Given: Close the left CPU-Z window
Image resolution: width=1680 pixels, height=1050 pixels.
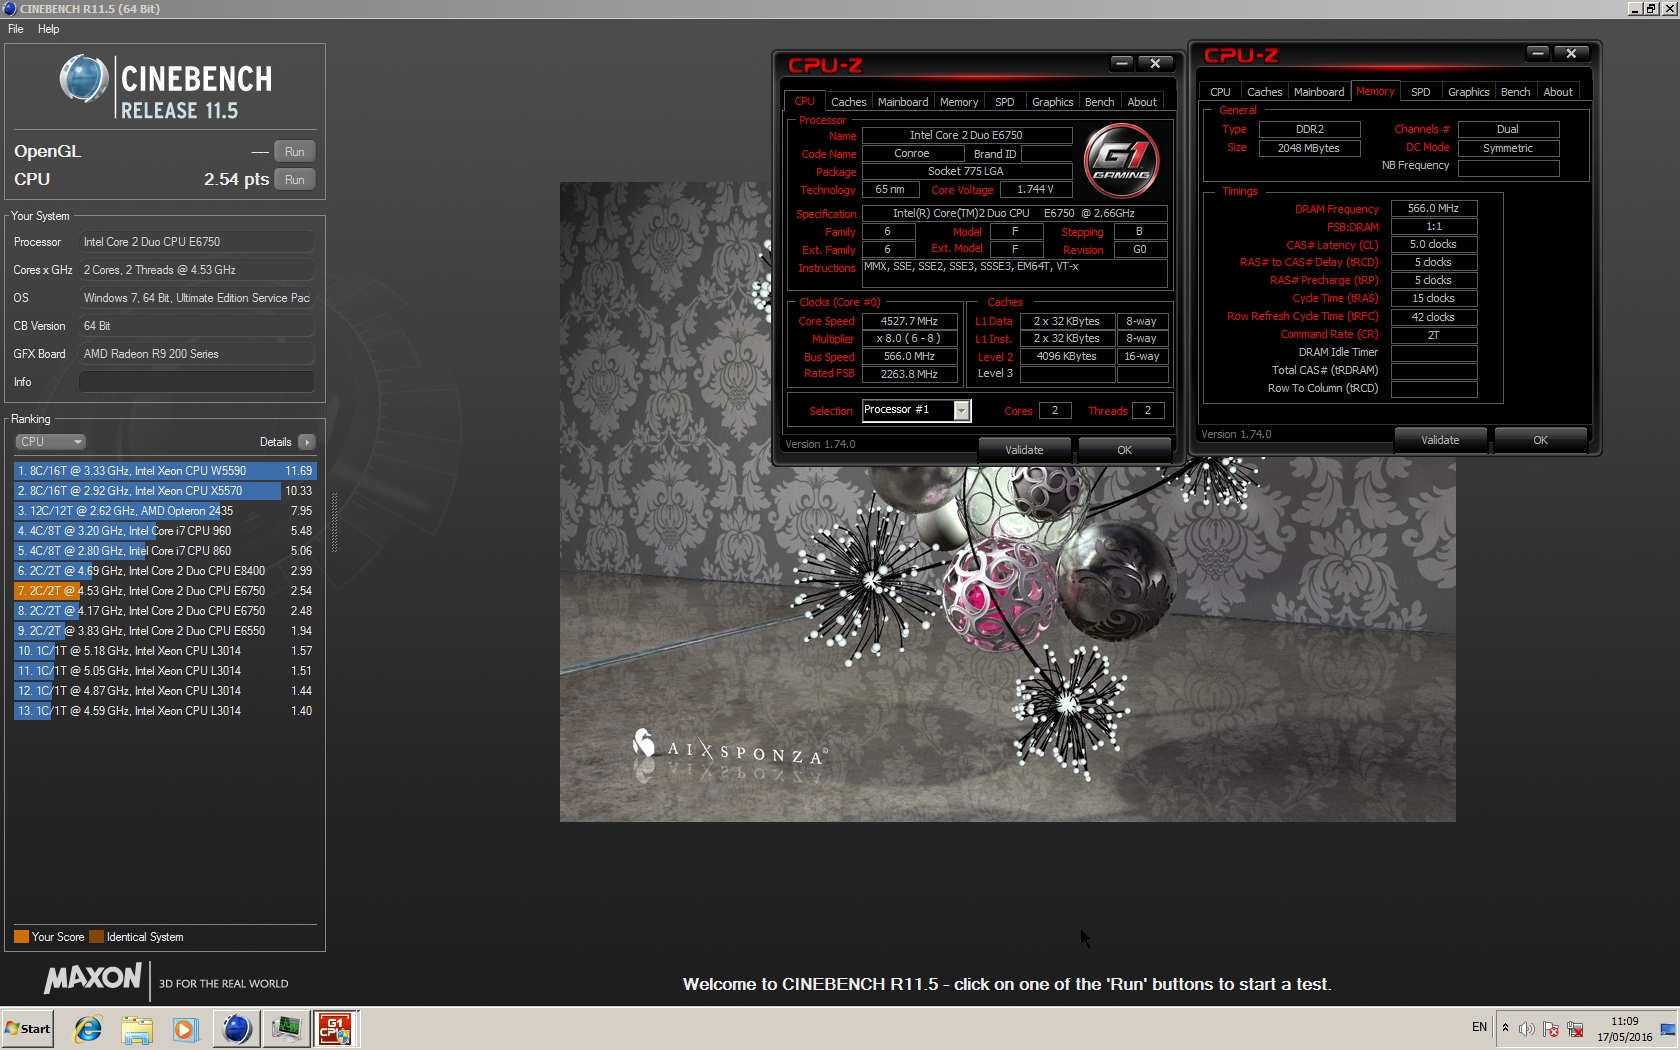Looking at the screenshot, I should tap(1155, 63).
